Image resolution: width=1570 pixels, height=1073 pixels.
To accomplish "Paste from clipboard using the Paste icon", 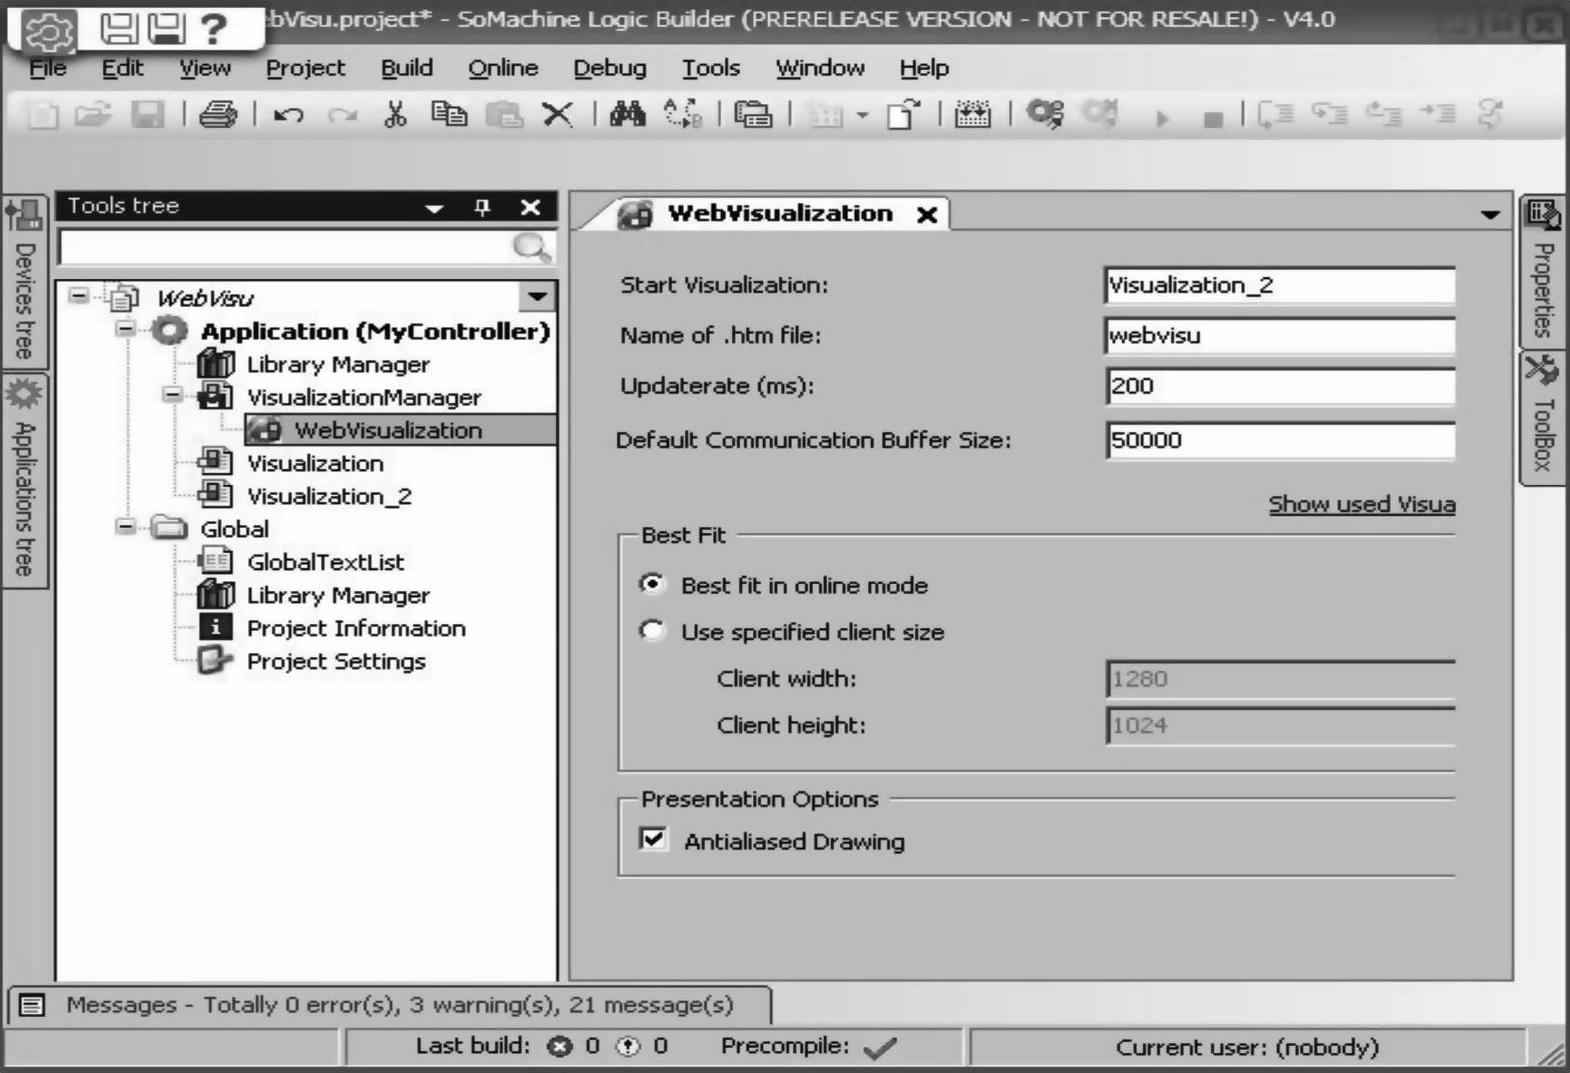I will 504,115.
